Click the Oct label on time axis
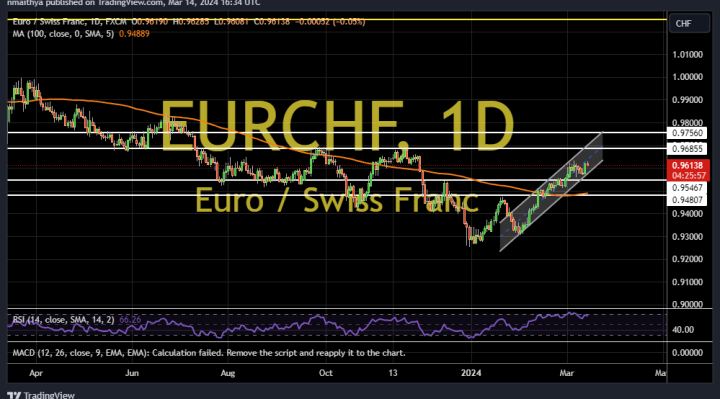 (x=326, y=373)
